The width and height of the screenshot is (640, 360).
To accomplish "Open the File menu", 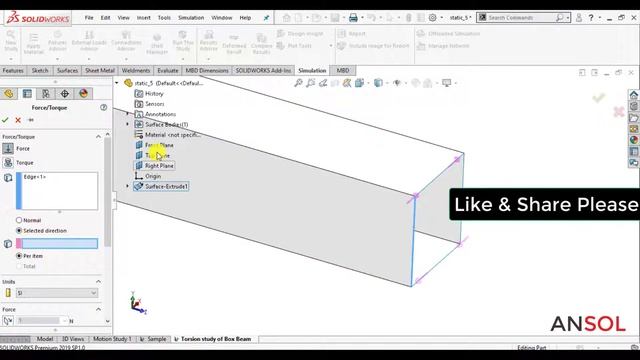I will tap(89, 18).
